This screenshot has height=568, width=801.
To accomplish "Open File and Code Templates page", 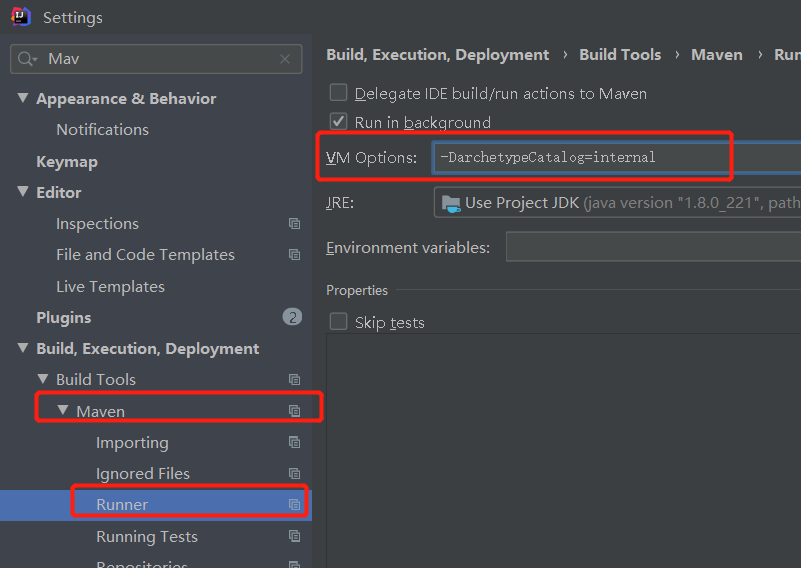I will pyautogui.click(x=145, y=255).
